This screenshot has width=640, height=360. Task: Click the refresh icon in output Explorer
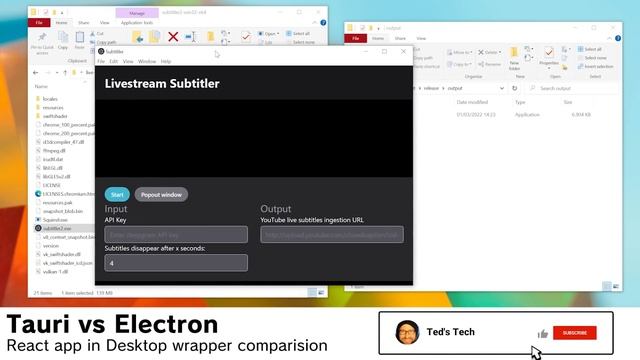(x=515, y=88)
